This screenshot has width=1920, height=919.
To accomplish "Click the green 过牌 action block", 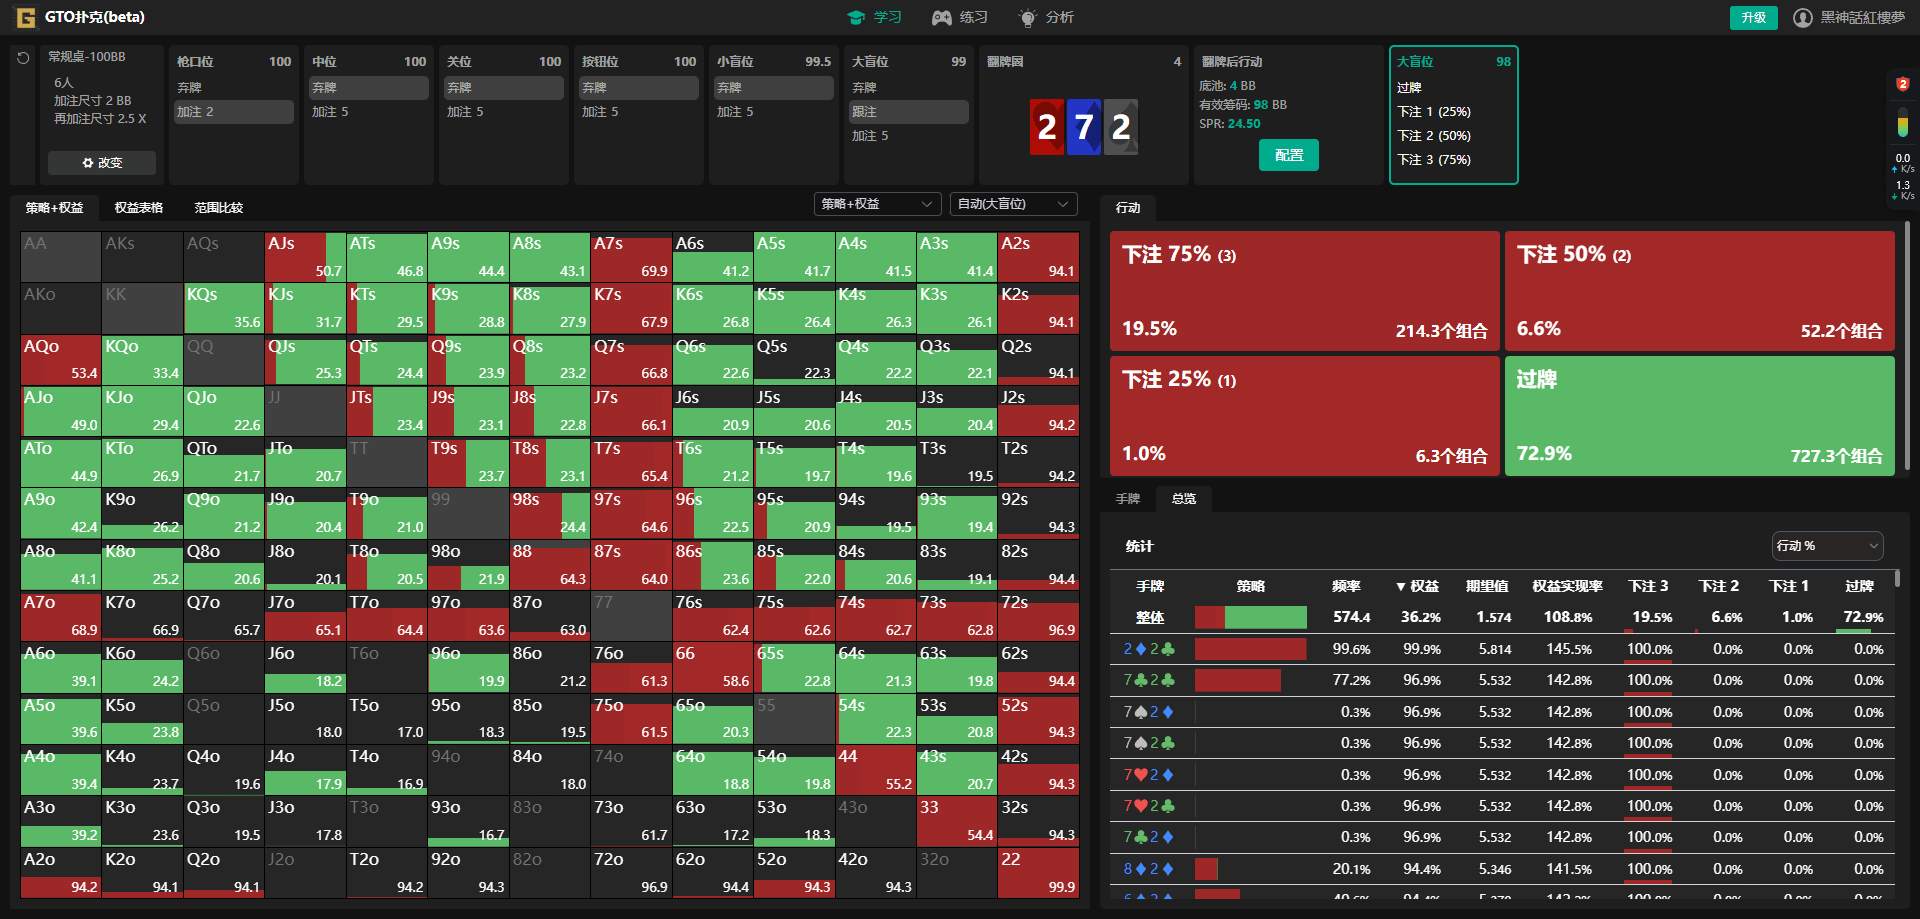I will click(1698, 416).
